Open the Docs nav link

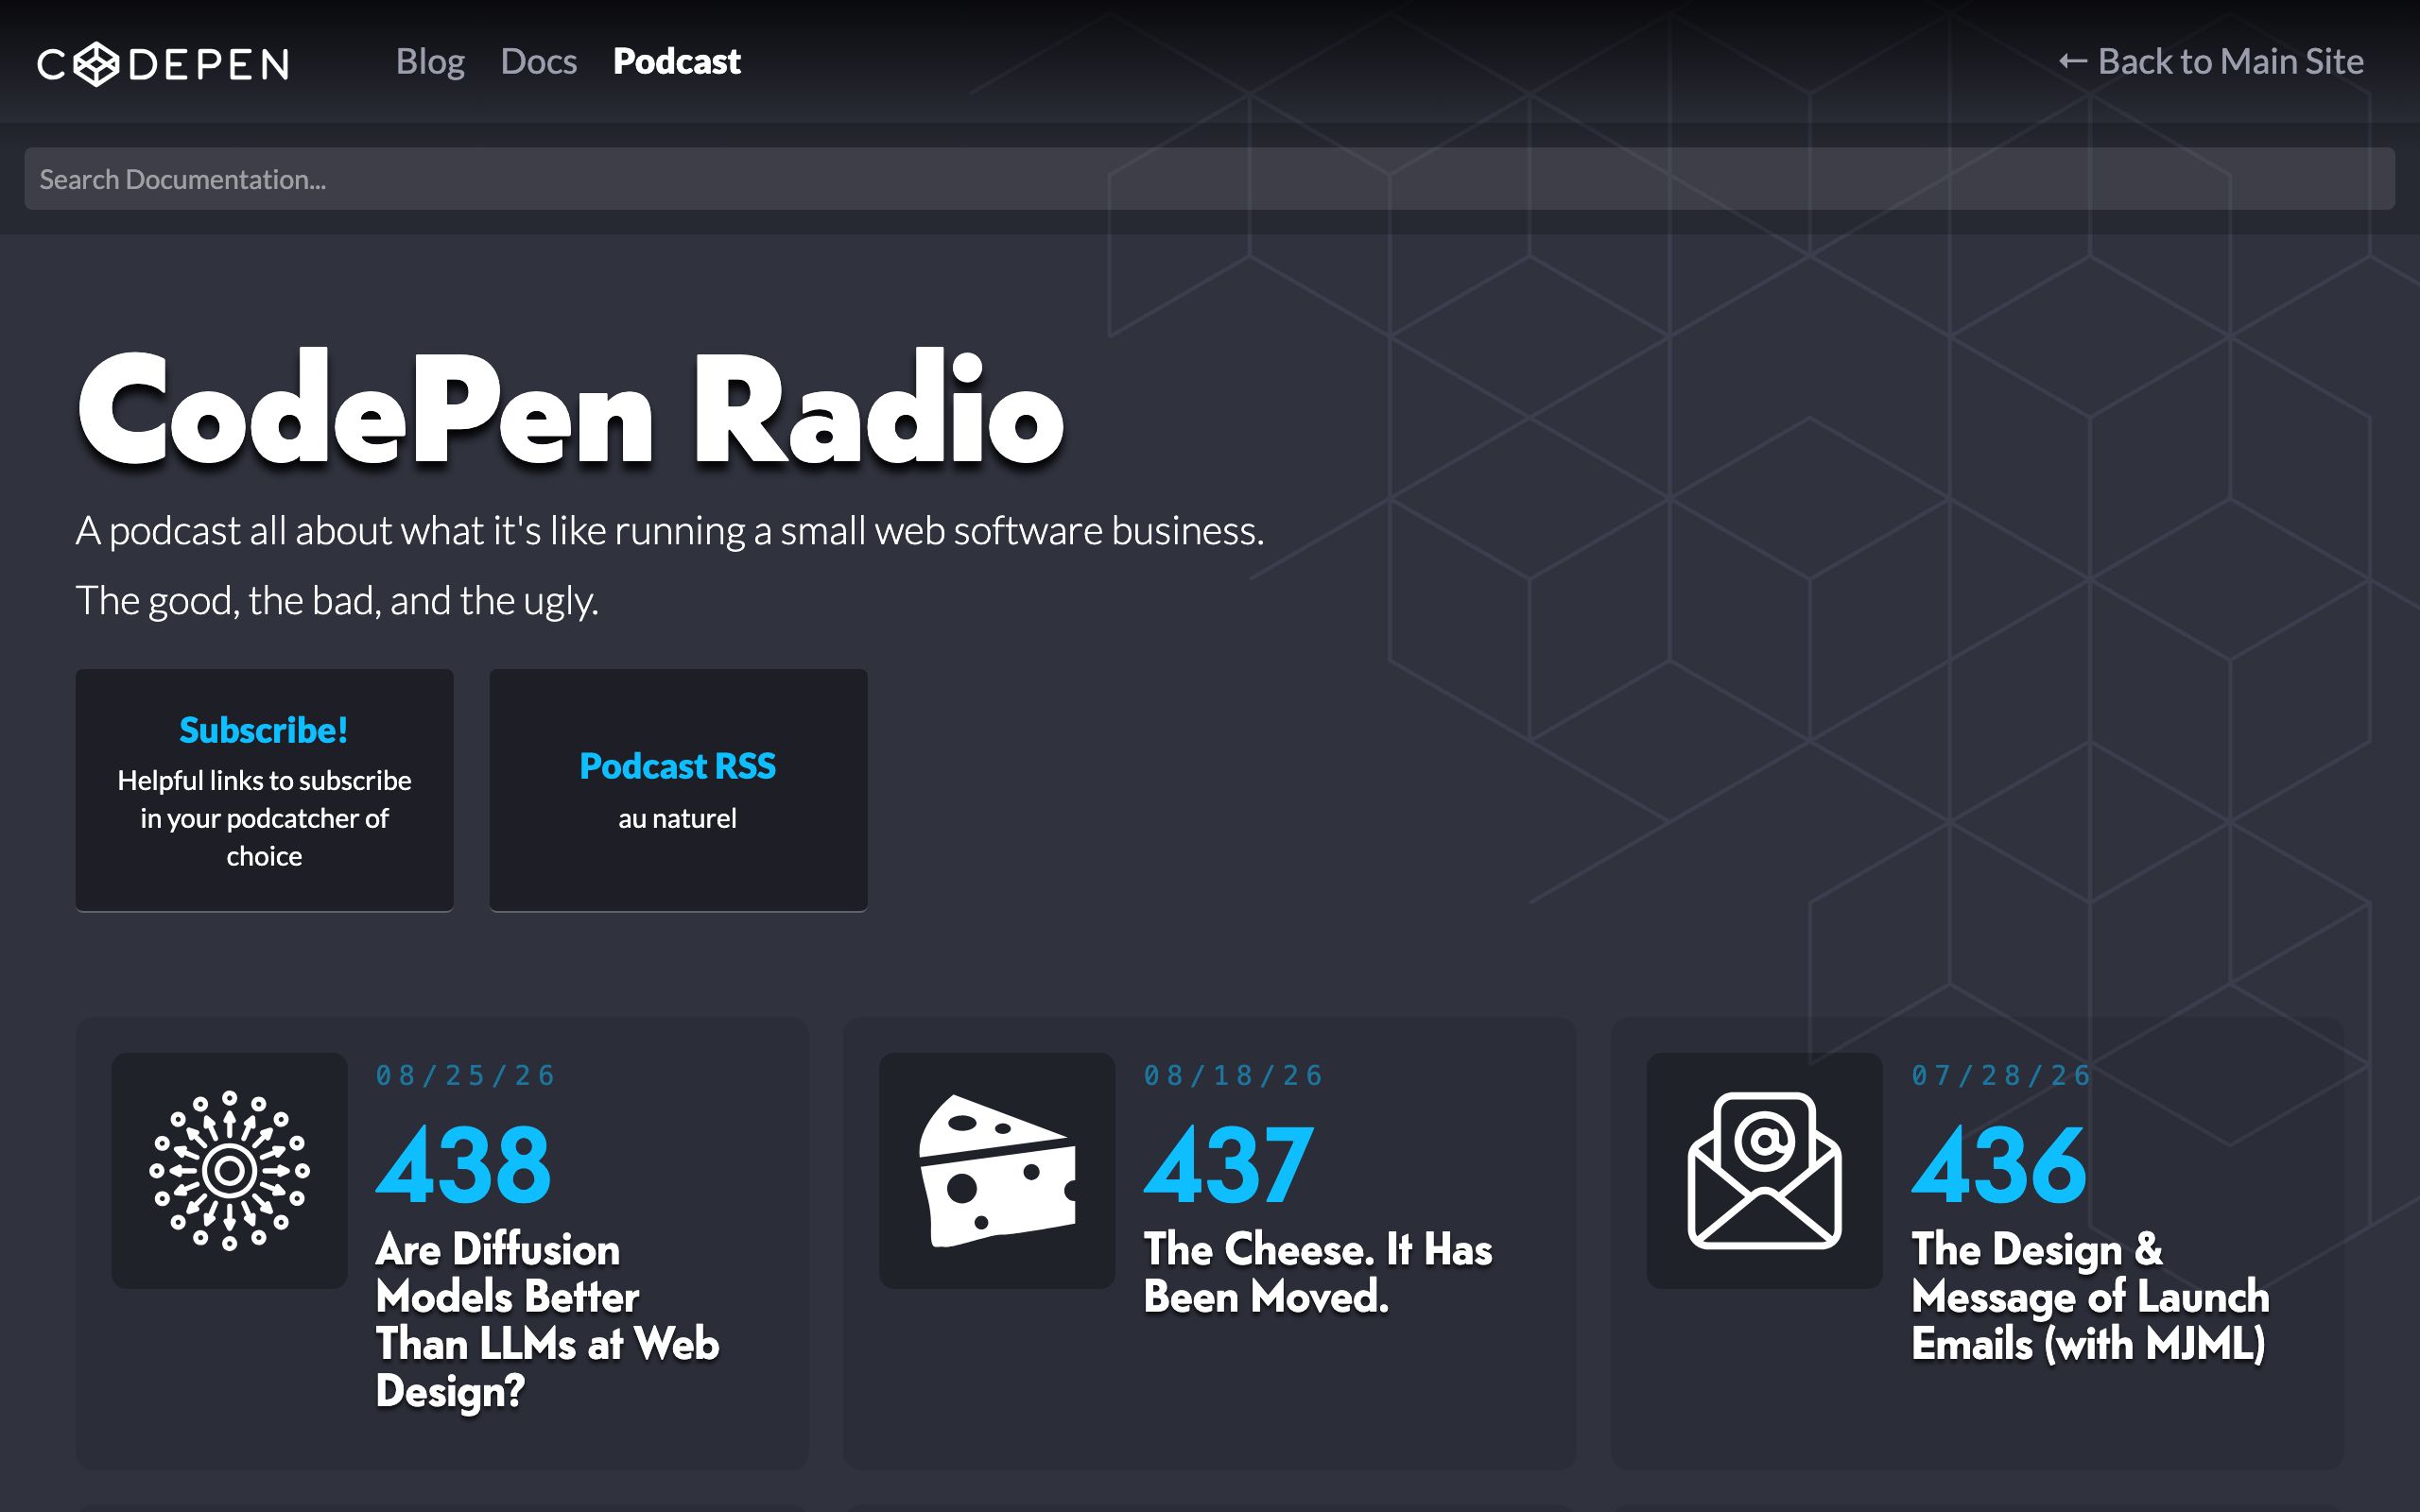tap(538, 62)
